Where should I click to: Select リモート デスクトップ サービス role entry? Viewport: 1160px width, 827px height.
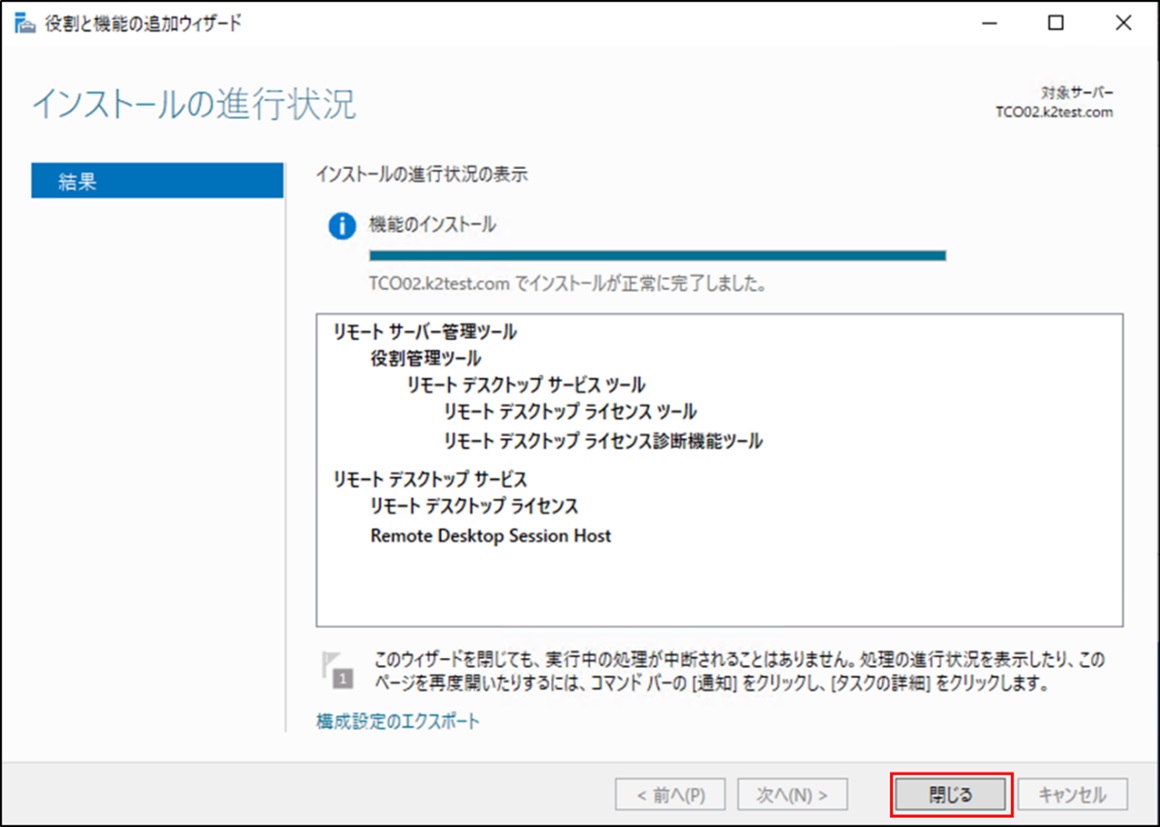click(430, 480)
